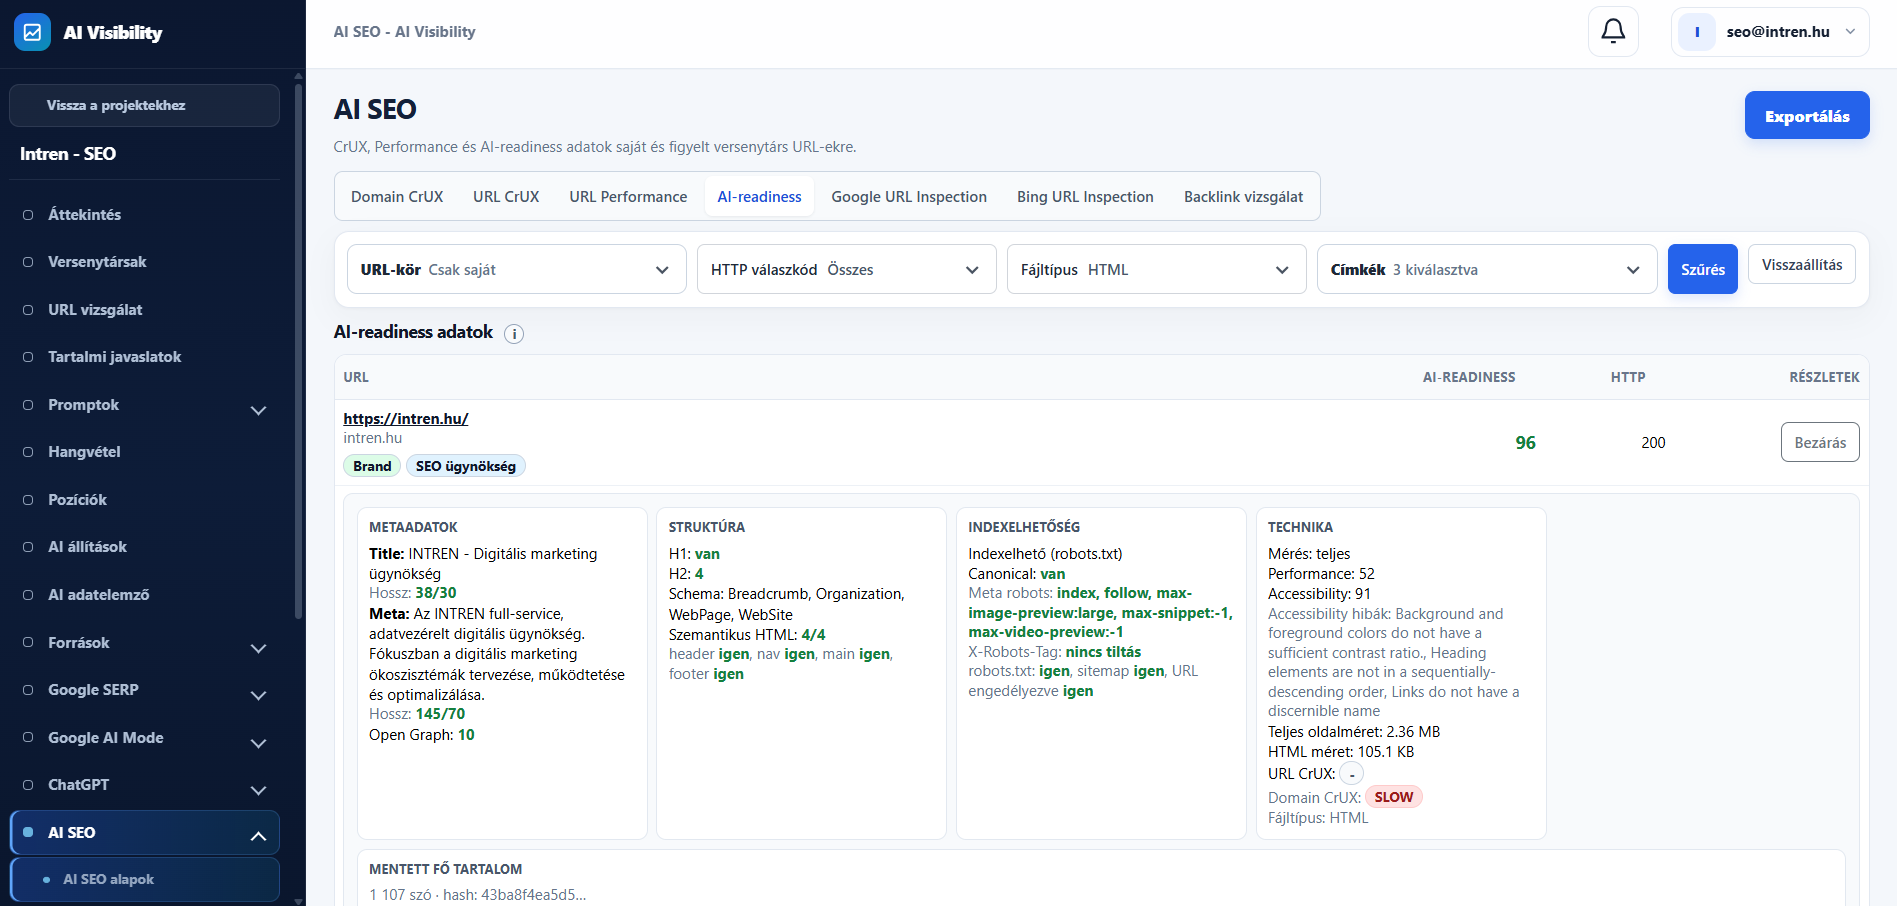Viewport: 1897px width, 906px height.
Task: Click the SEO ügynökség tag
Action: click(x=465, y=466)
